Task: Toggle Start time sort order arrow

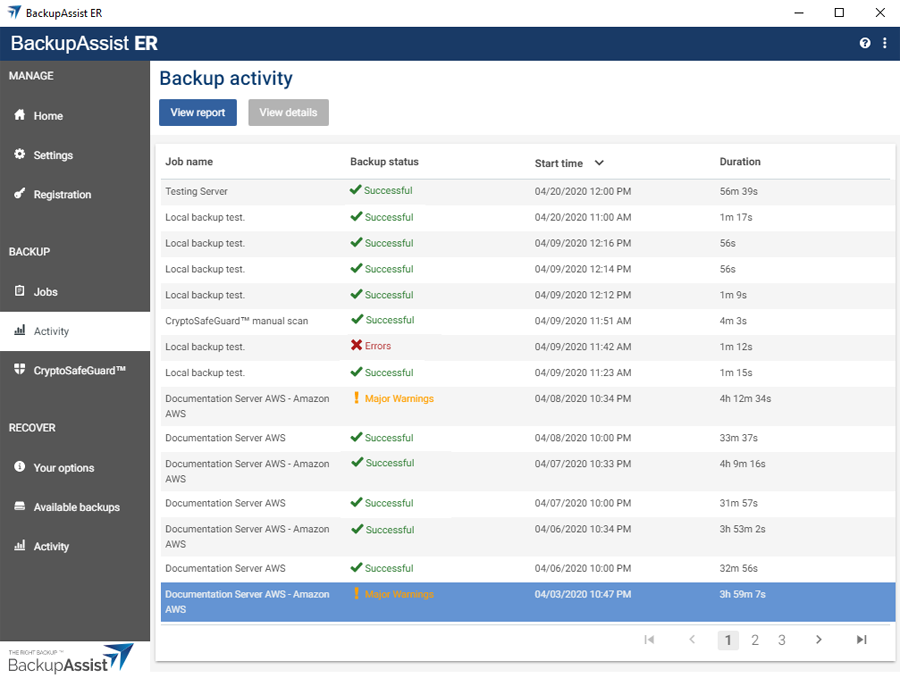Action: (x=599, y=163)
